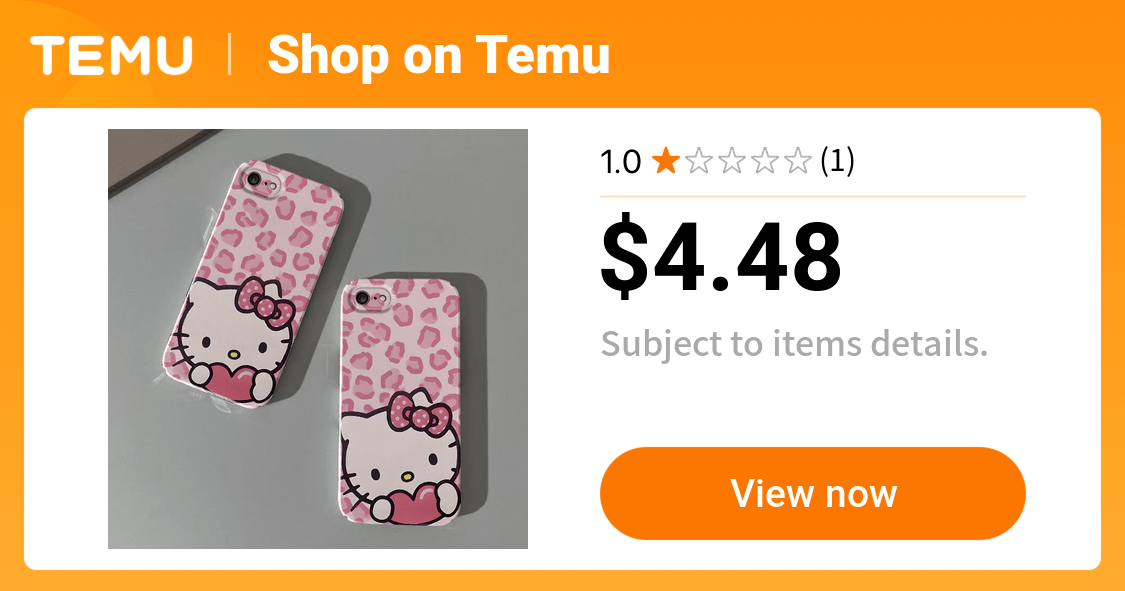This screenshot has height=591, width=1125.
Task: Open the phone case product photo
Action: click(317, 338)
